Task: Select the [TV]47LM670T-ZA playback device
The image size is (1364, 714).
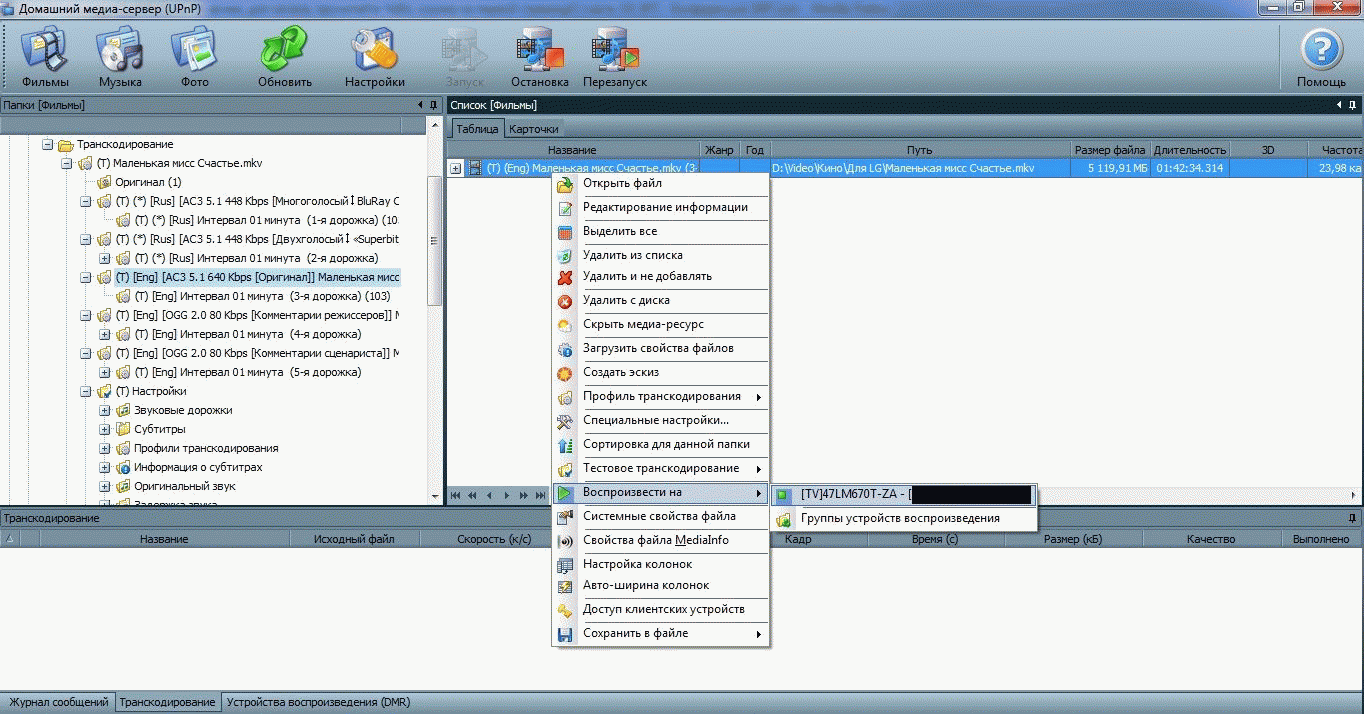Action: [853, 494]
